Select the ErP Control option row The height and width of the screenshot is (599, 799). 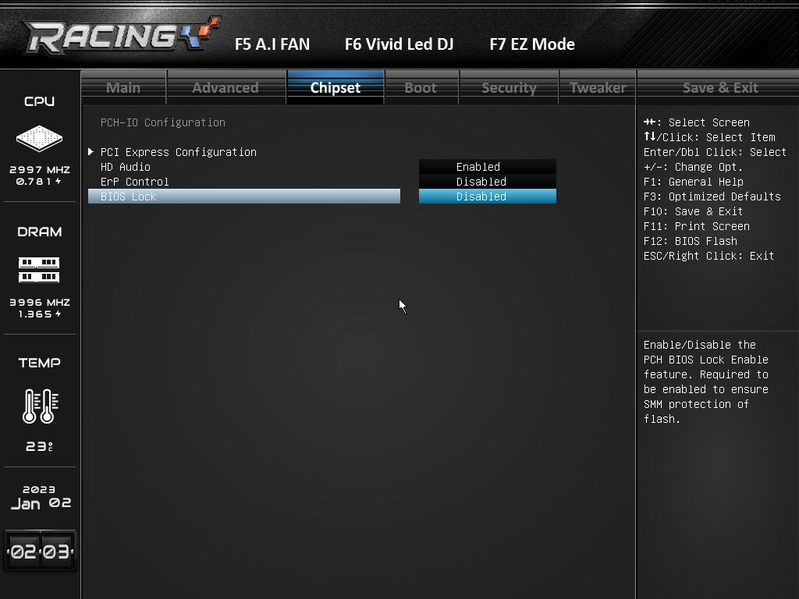244,181
